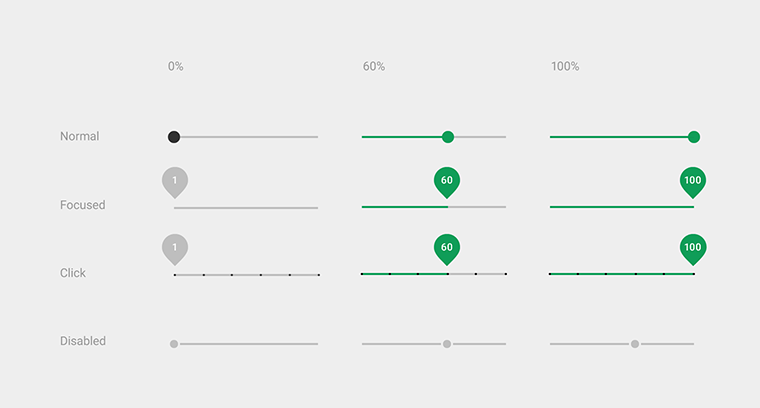The width and height of the screenshot is (760, 408).
Task: Click the green thumb on Normal 60% slider
Action: pyautogui.click(x=448, y=137)
